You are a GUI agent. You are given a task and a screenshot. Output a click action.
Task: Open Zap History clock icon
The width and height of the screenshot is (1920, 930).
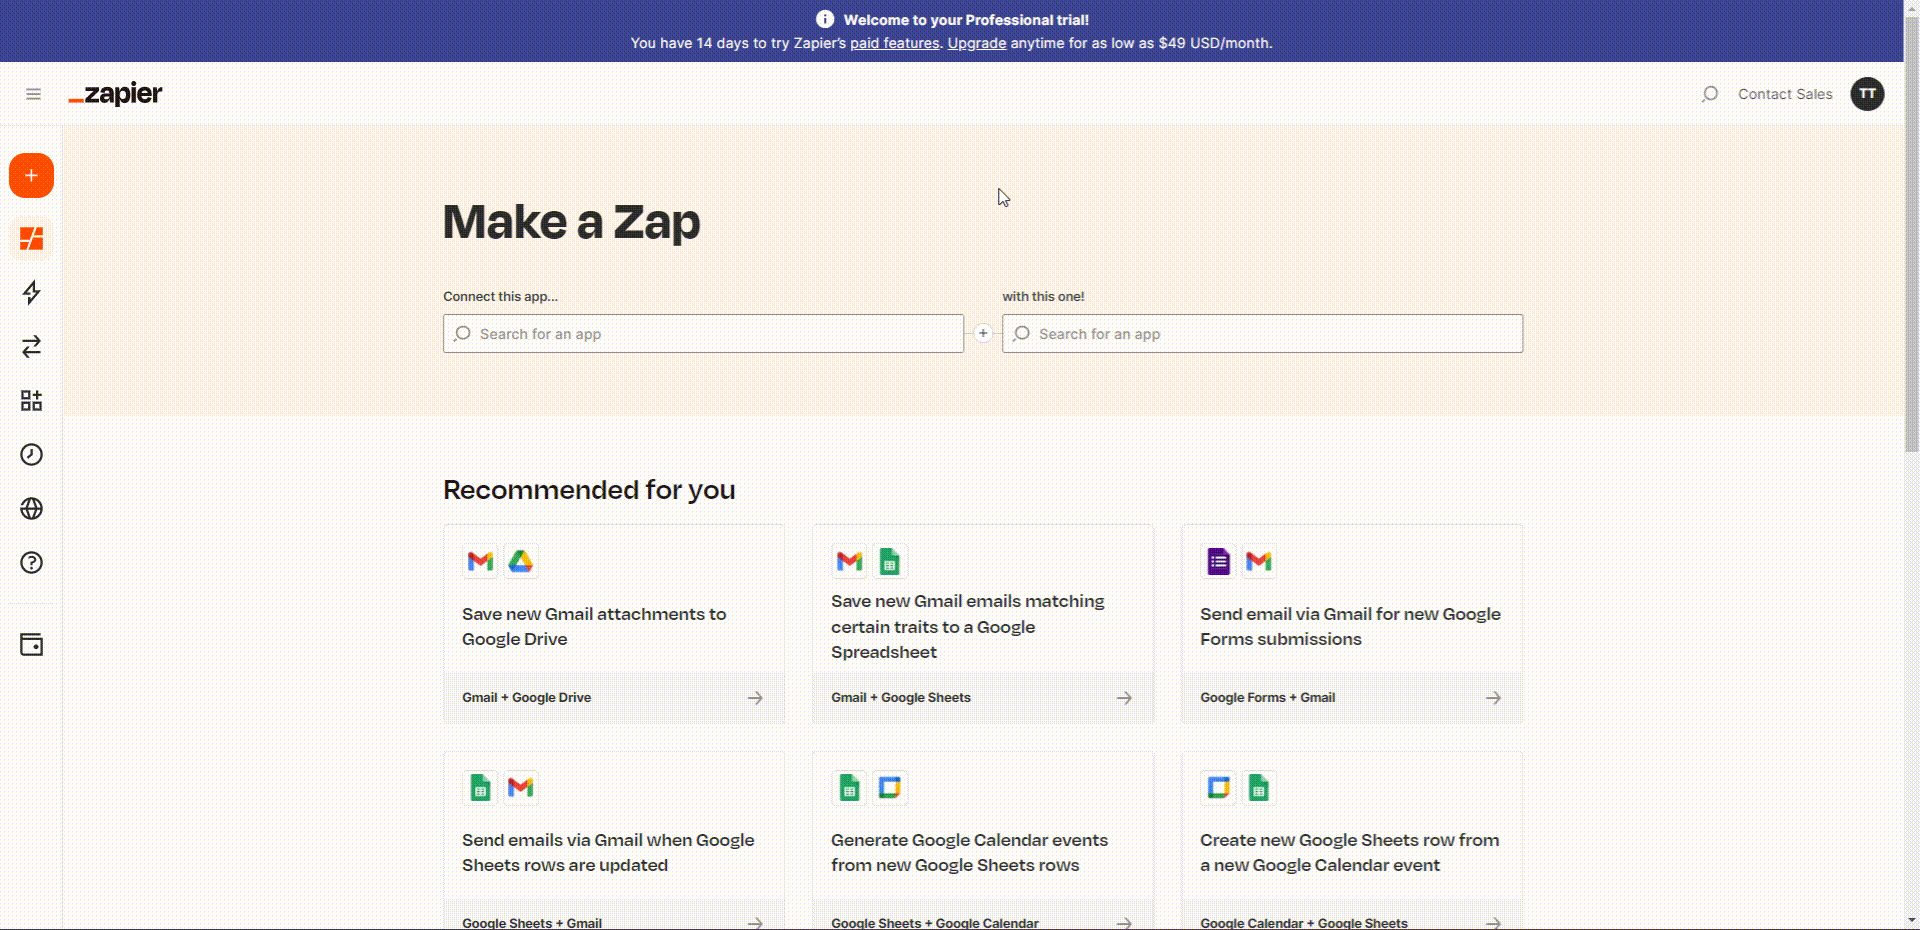click(31, 455)
